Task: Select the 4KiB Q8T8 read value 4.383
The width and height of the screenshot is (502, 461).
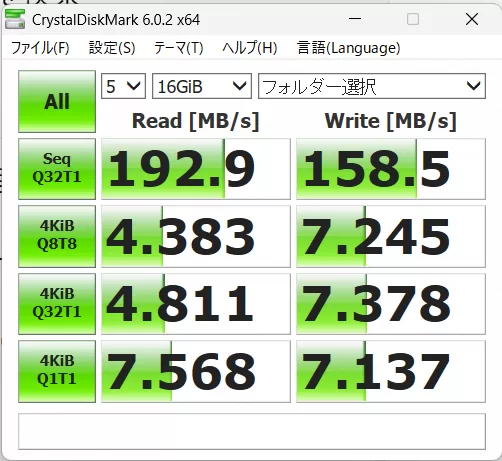Action: click(196, 236)
